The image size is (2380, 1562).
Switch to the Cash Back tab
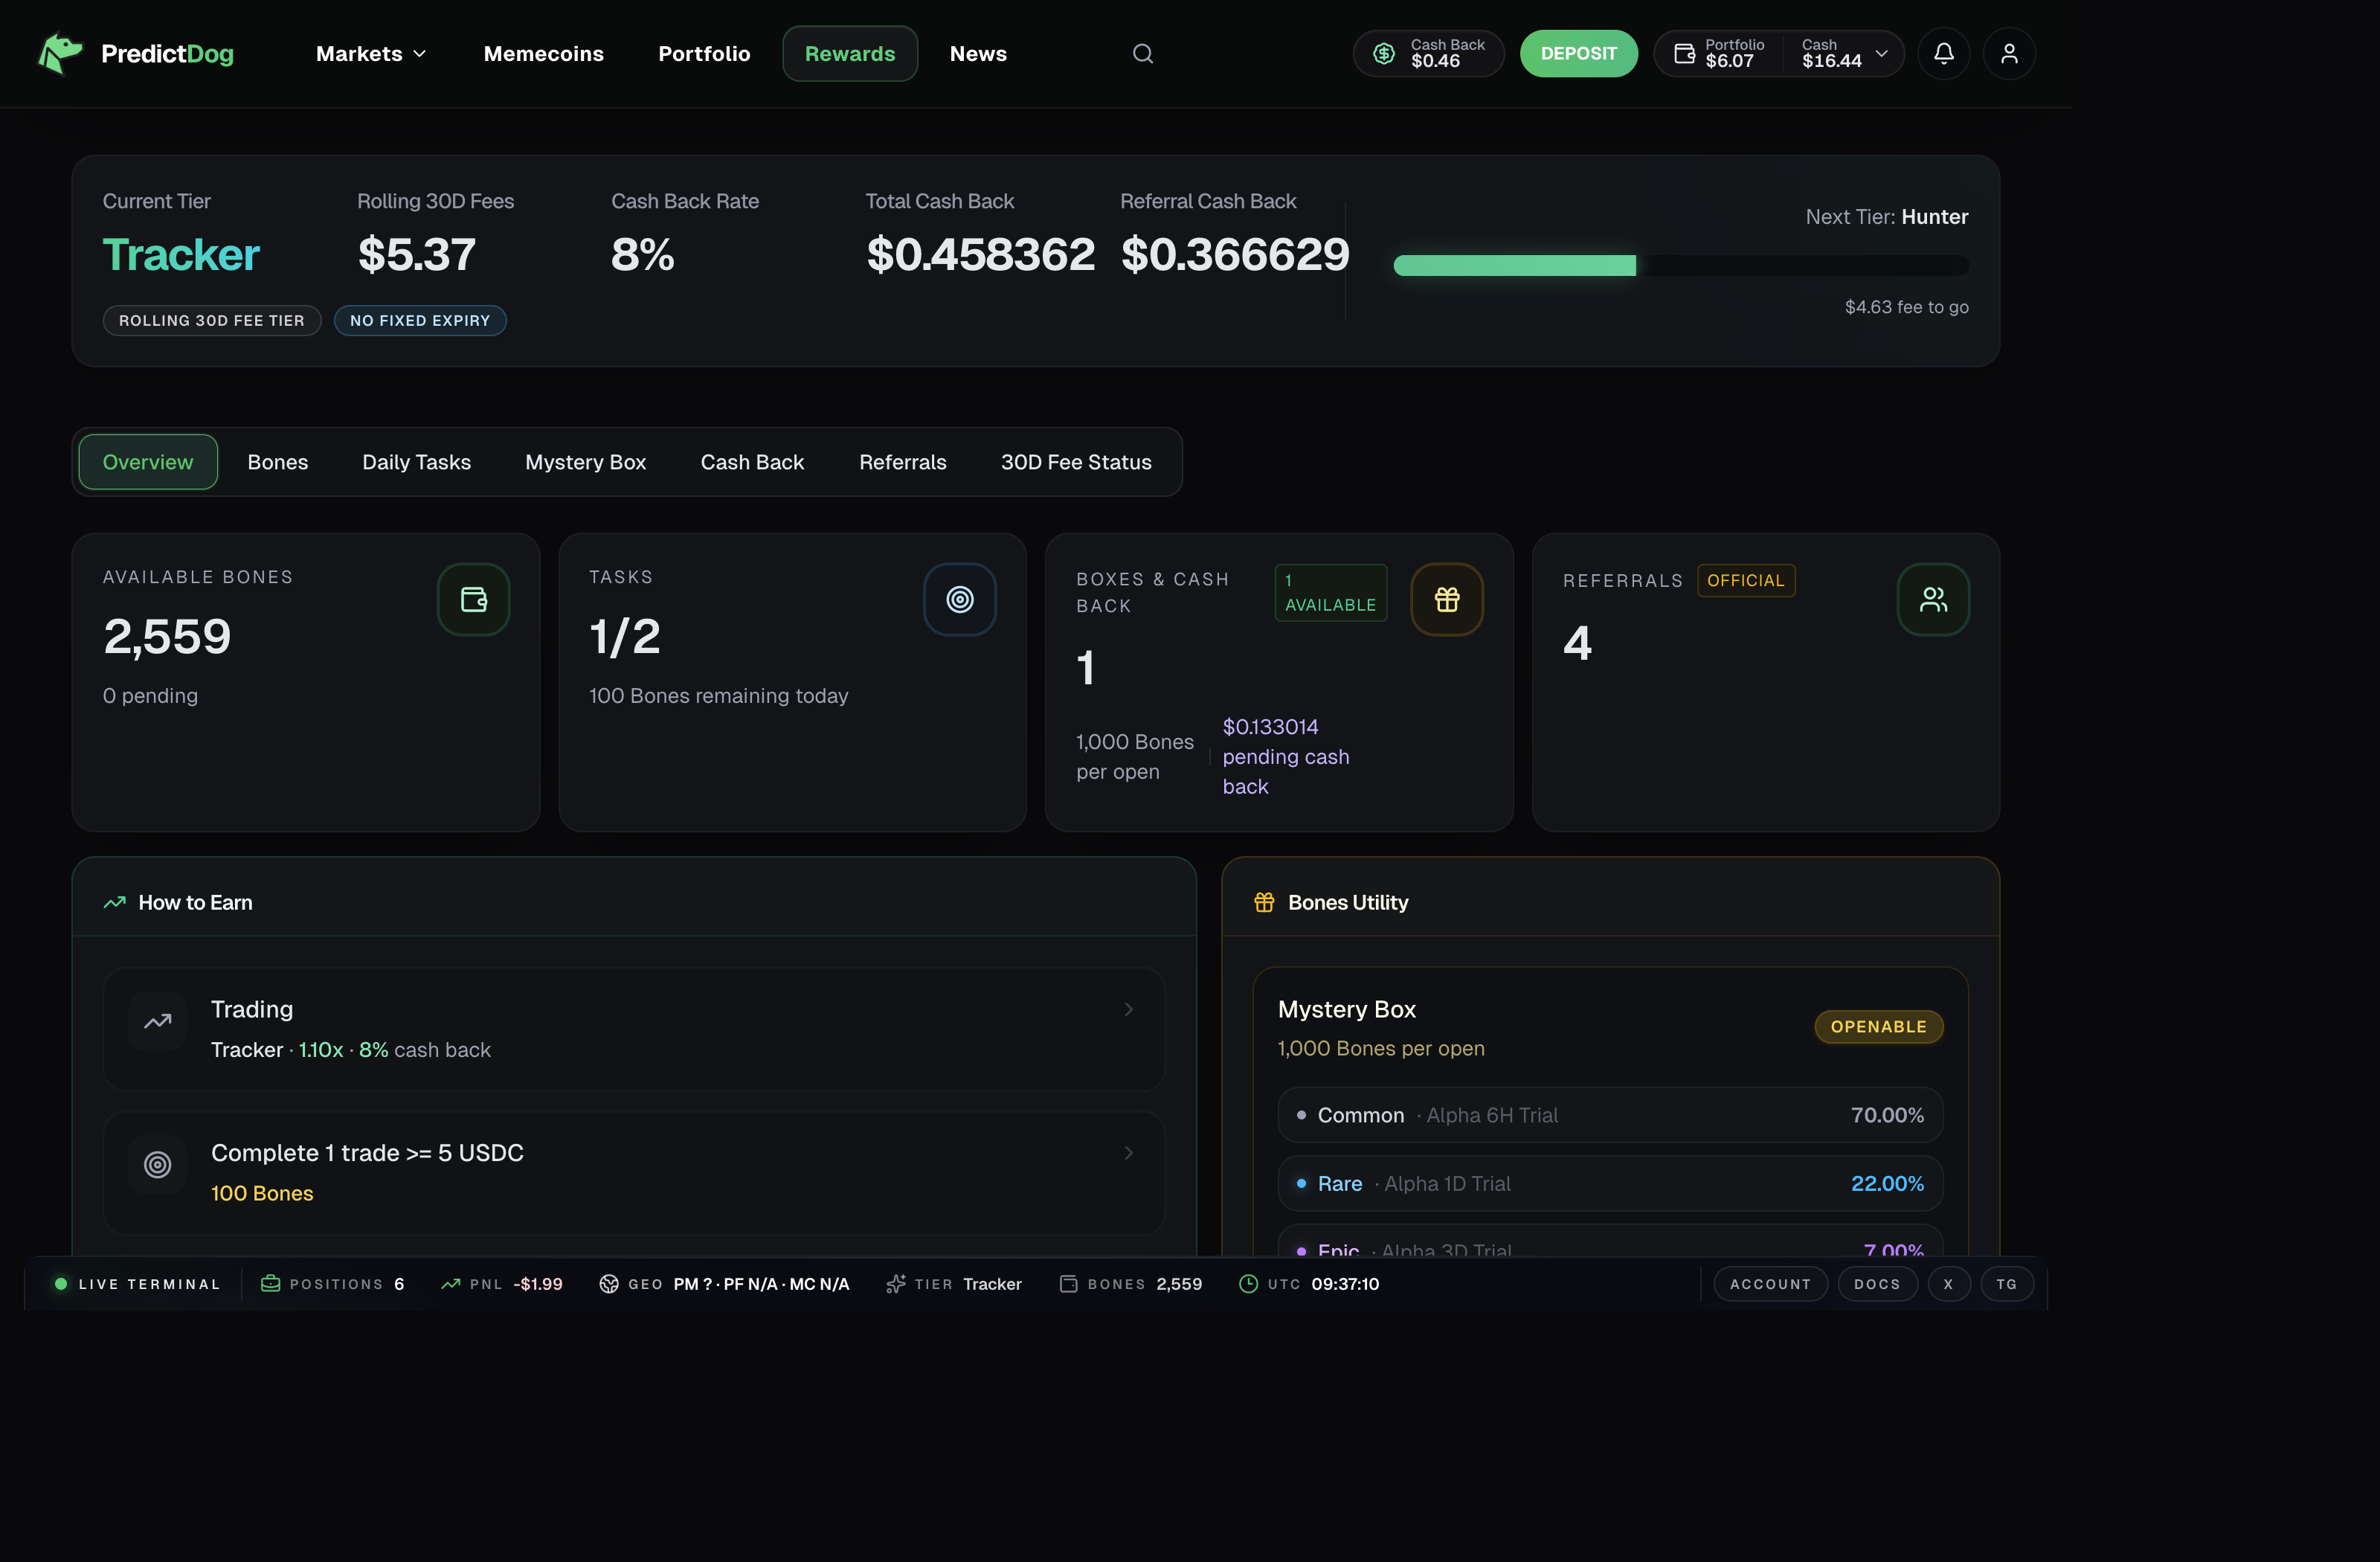click(x=752, y=462)
